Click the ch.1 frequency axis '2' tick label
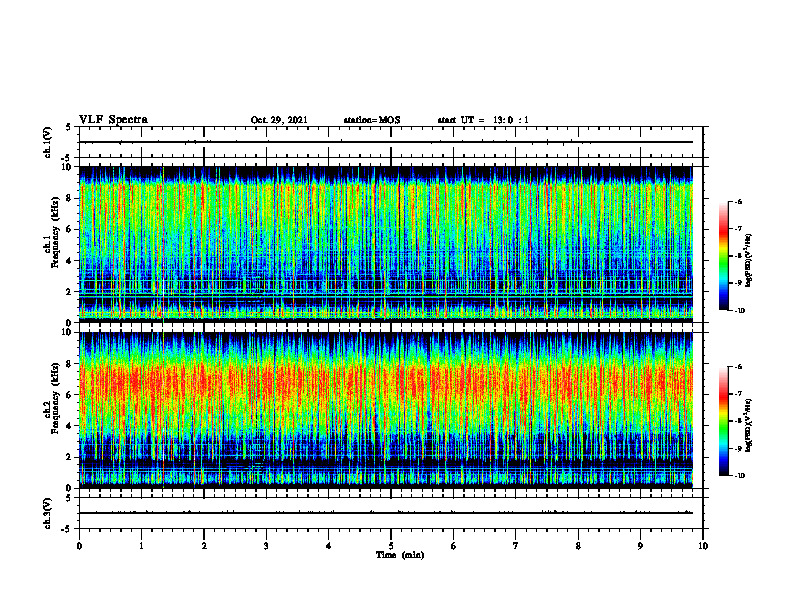The height and width of the screenshot is (612, 792). click(70, 292)
